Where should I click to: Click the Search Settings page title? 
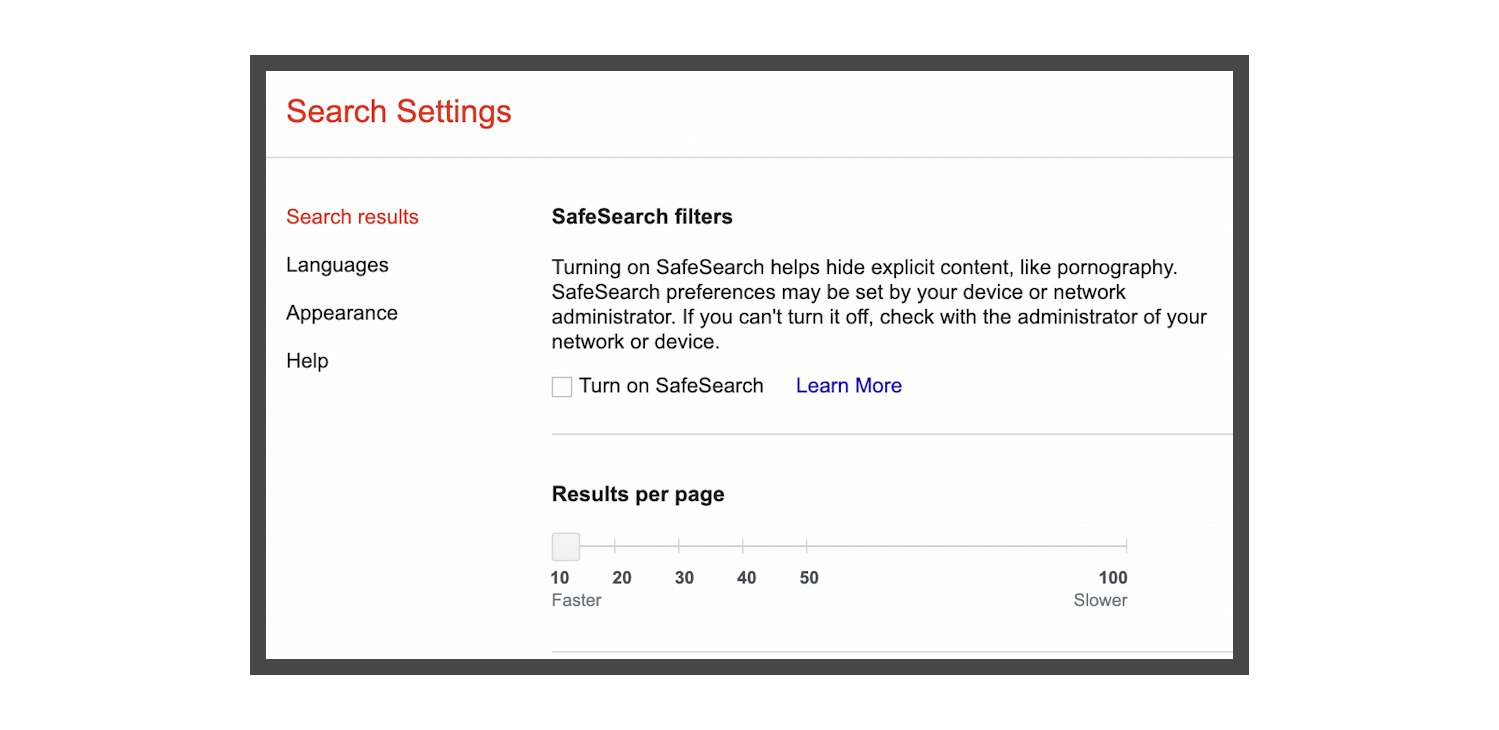pos(398,112)
